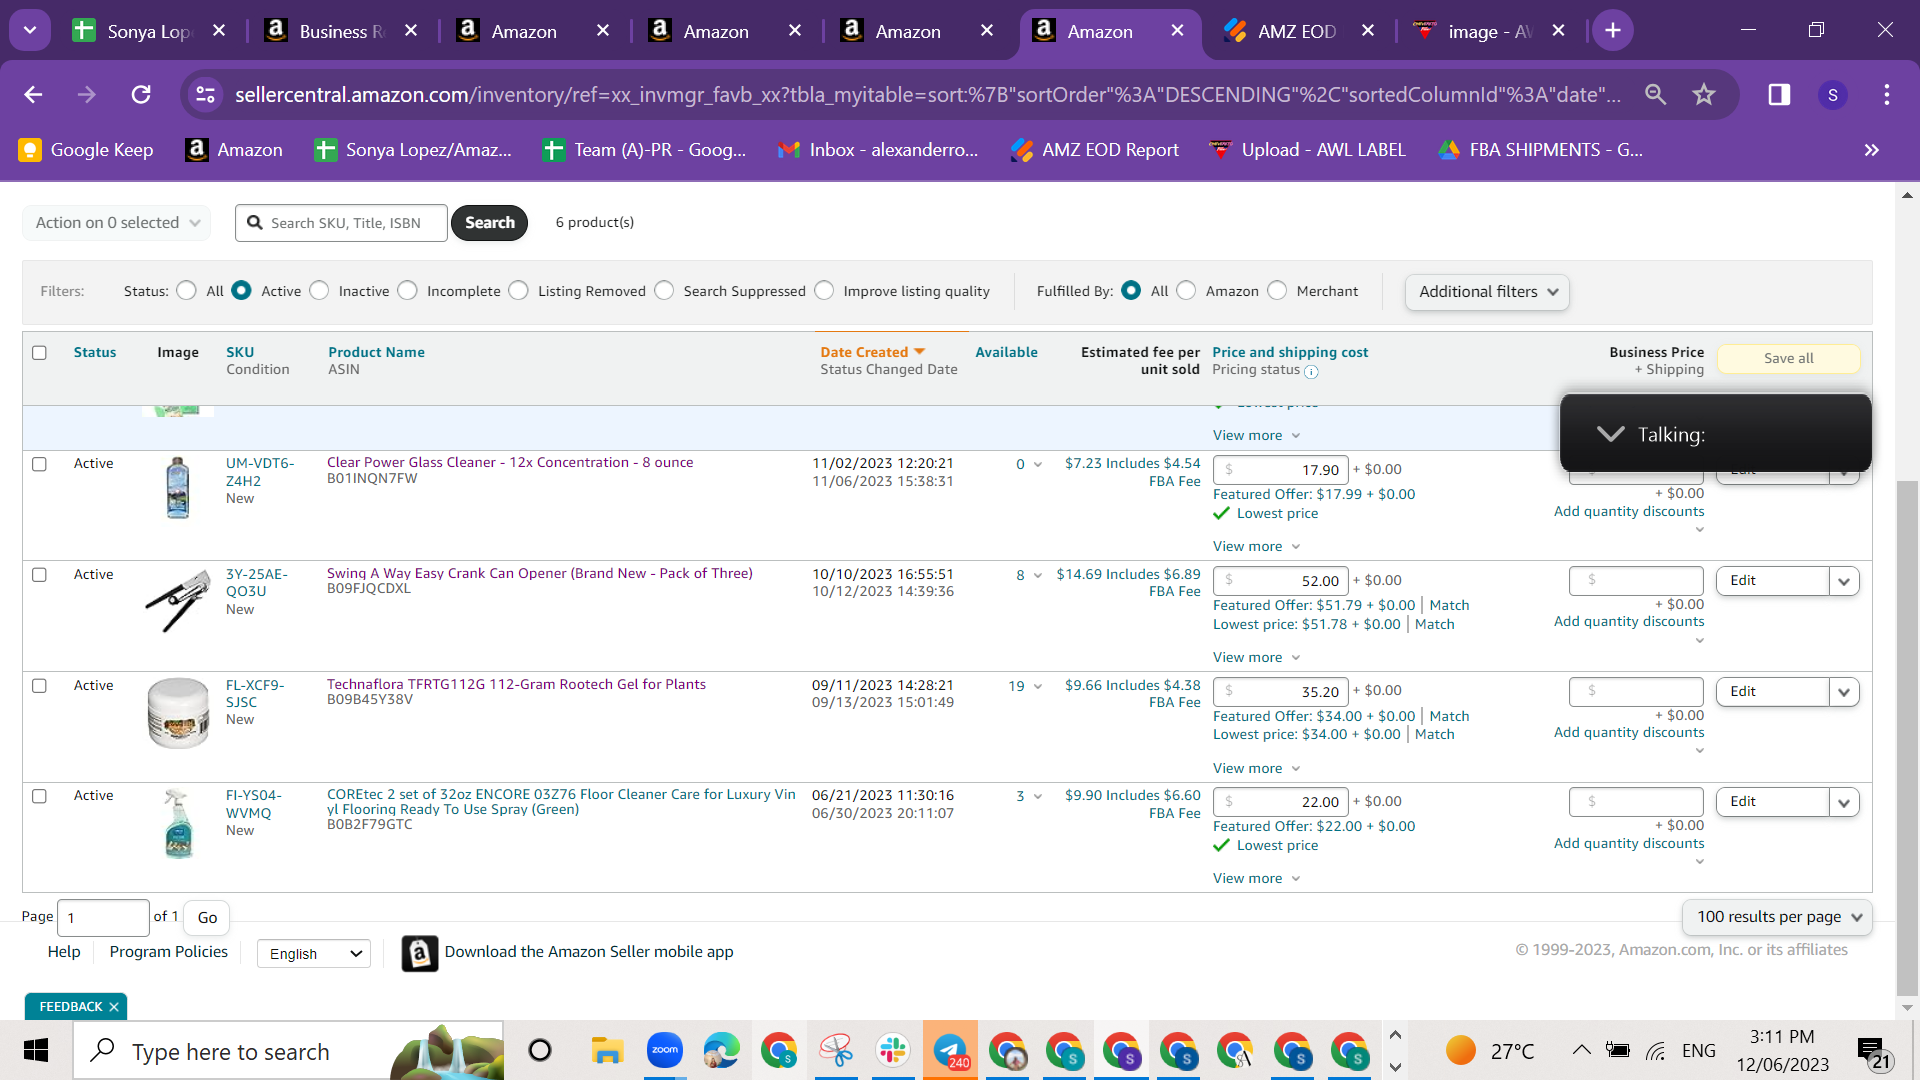This screenshot has height=1080, width=1920.
Task: Expand View more for Rootech Gel row
Action: tap(1256, 768)
